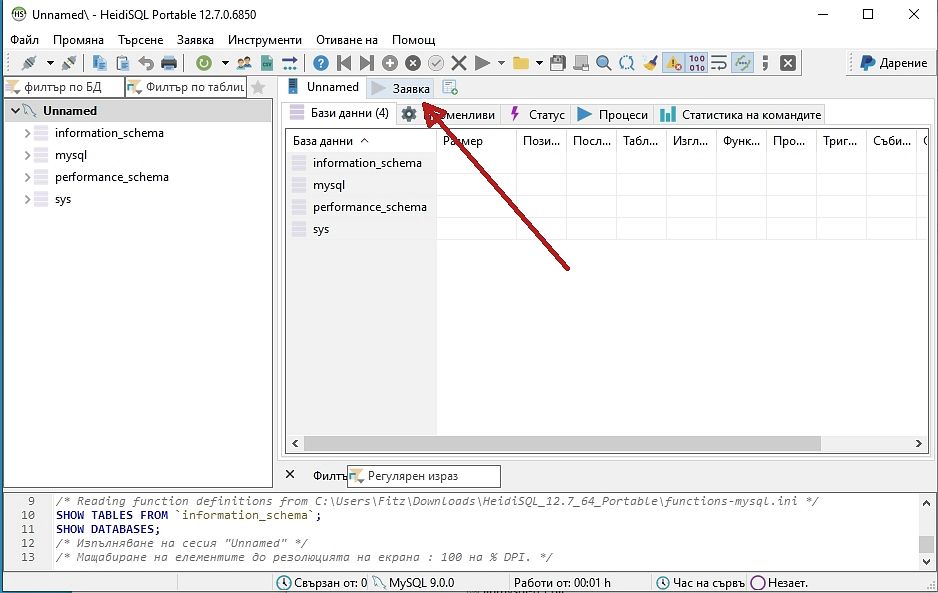This screenshot has width=938, height=593.
Task: Click the Undo arrow icon
Action: coord(146,63)
